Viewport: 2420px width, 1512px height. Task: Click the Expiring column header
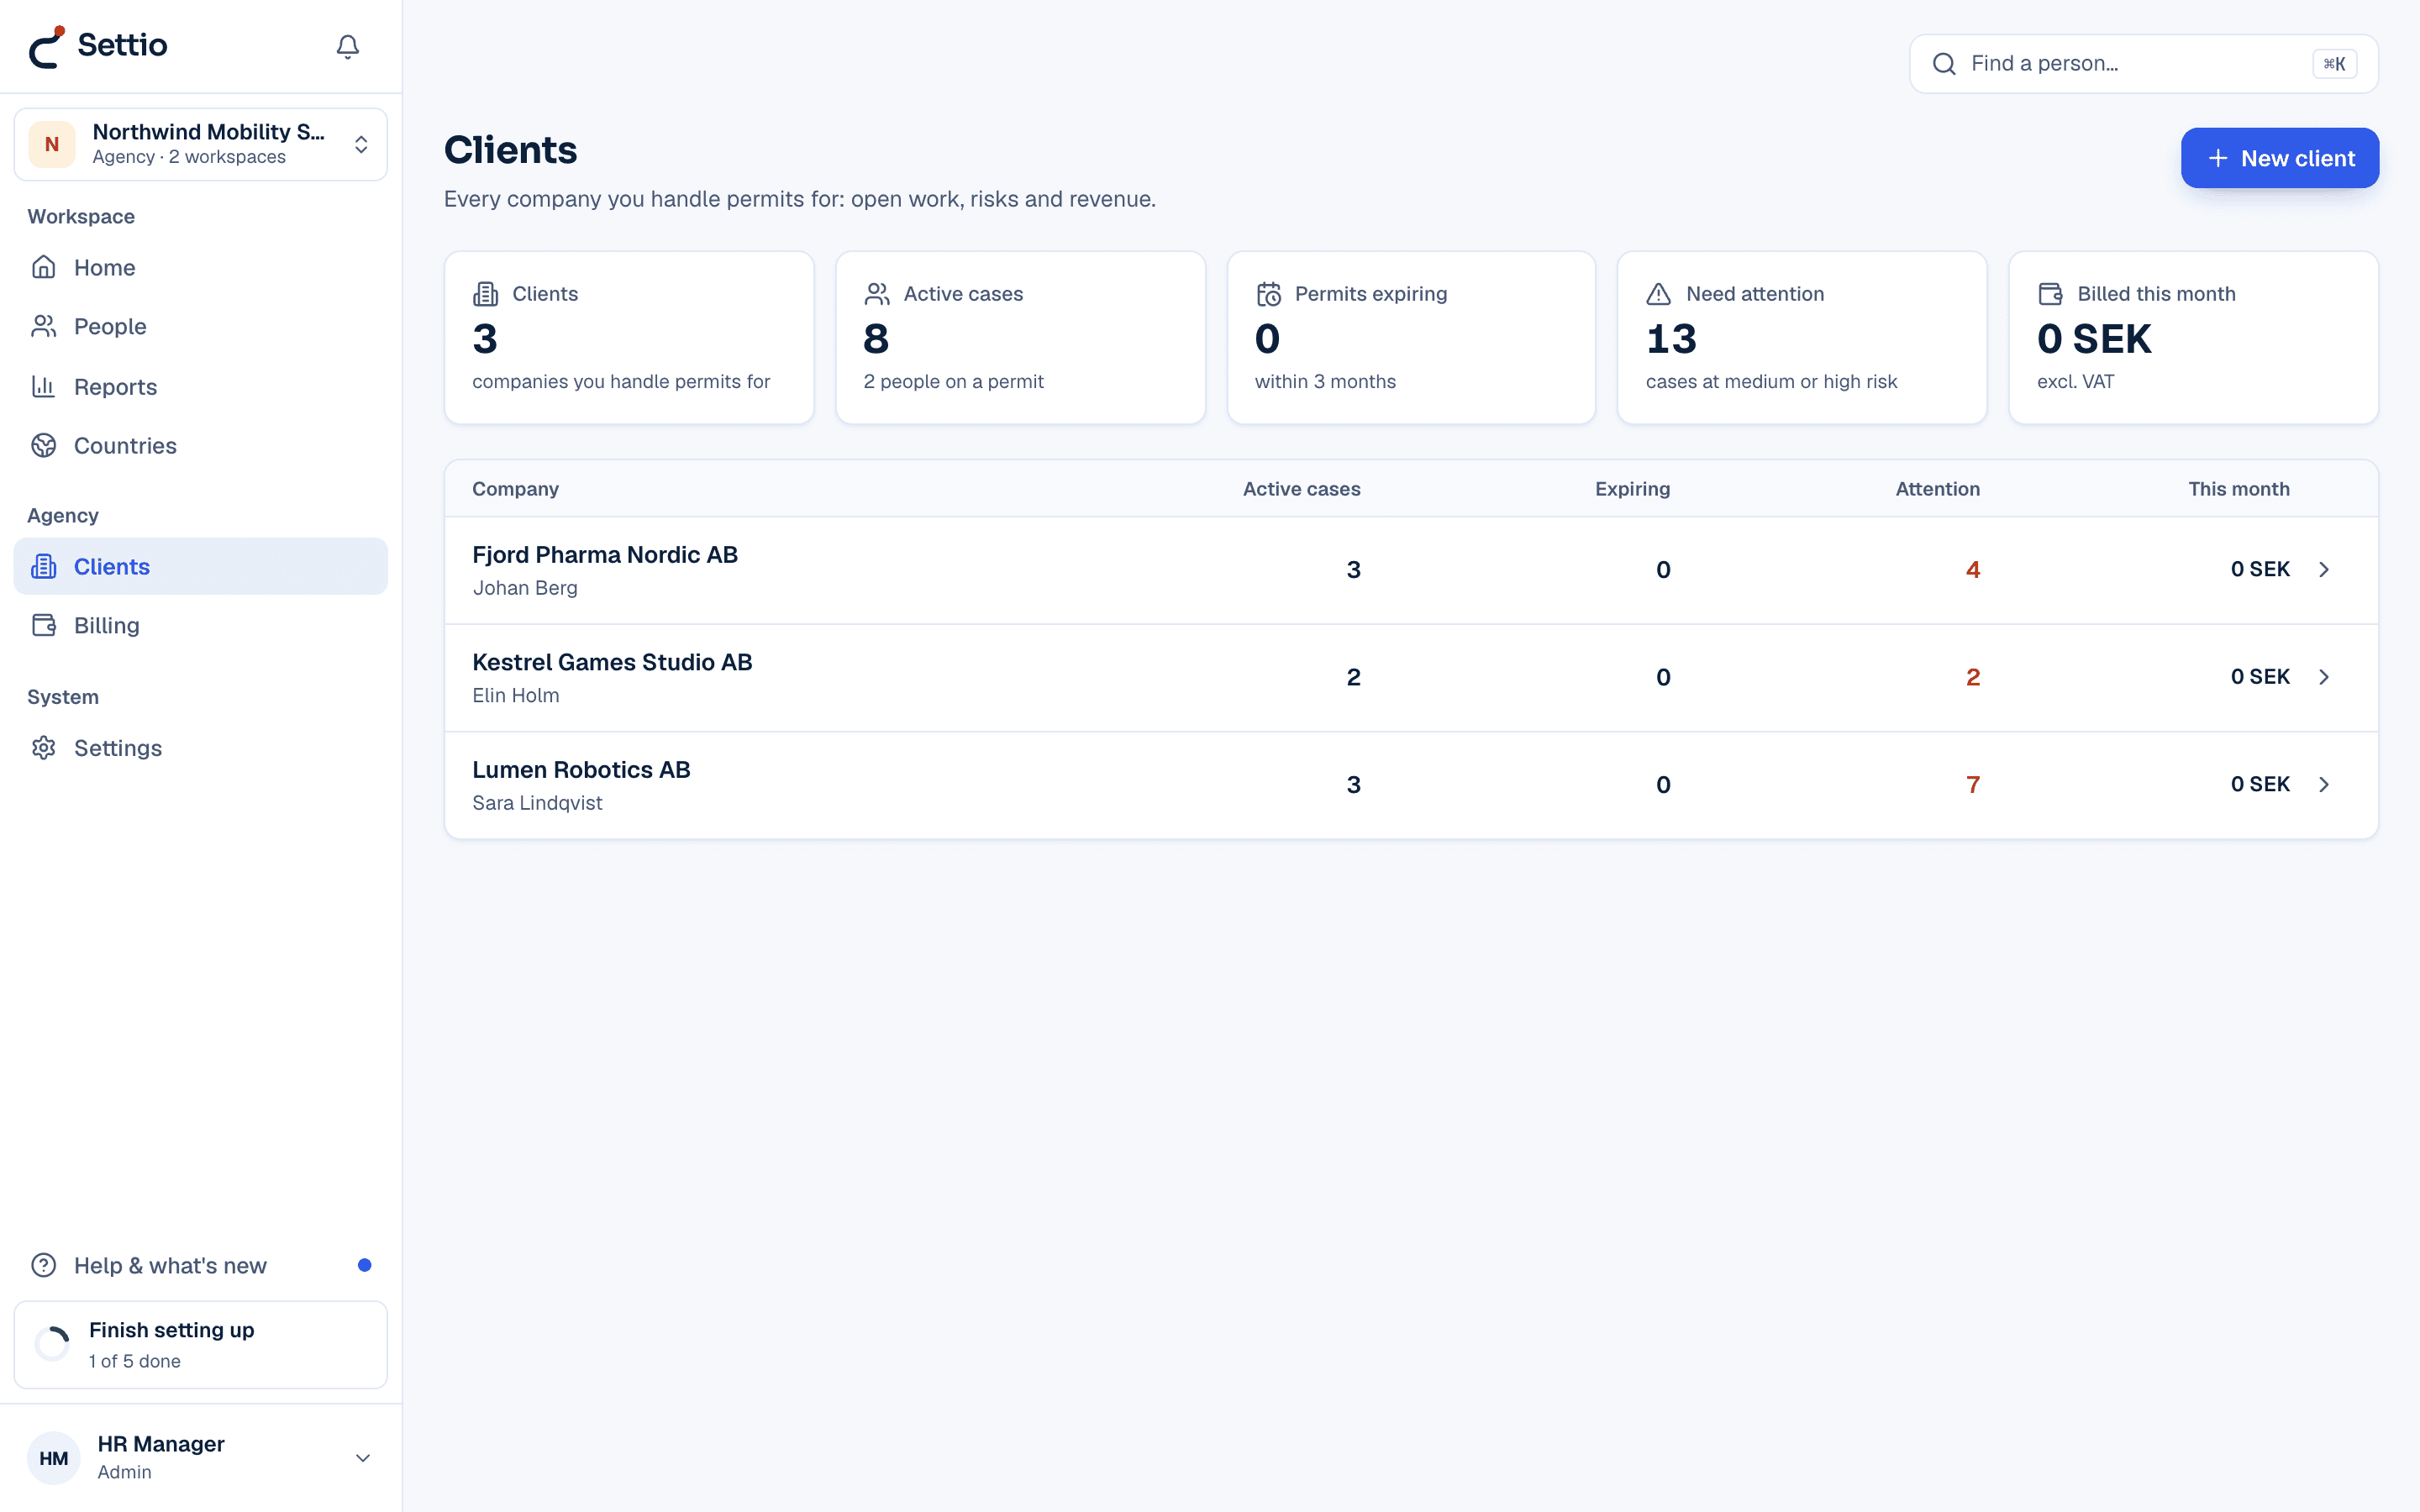[x=1632, y=489]
